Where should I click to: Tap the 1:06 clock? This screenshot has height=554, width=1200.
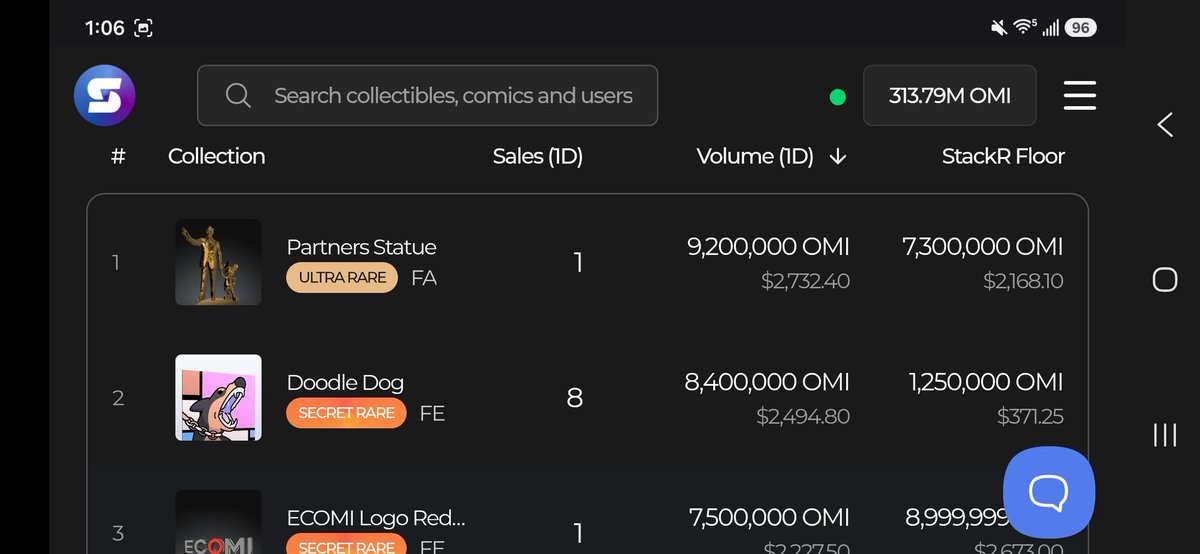[x=105, y=28]
